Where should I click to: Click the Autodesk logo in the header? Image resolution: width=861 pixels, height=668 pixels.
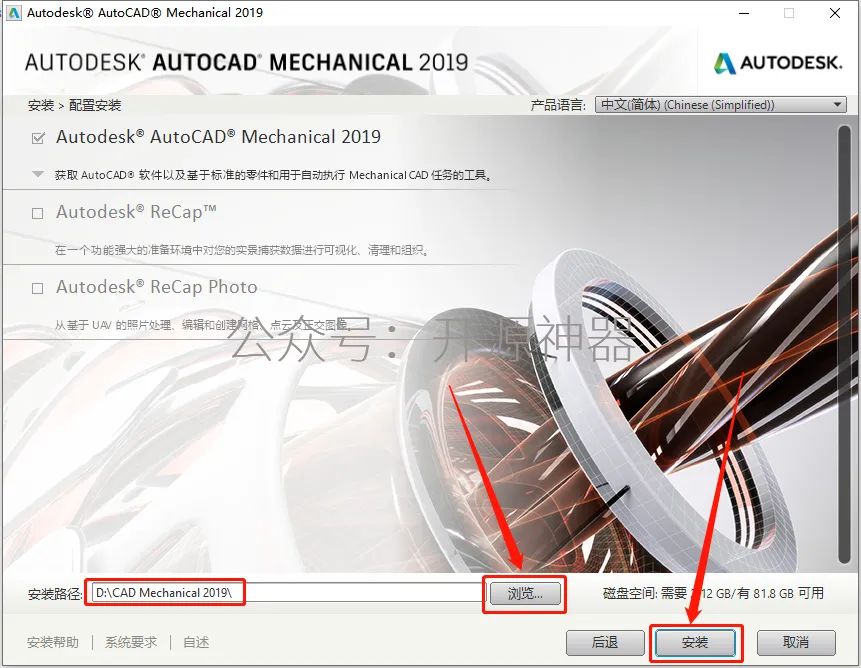[778, 63]
